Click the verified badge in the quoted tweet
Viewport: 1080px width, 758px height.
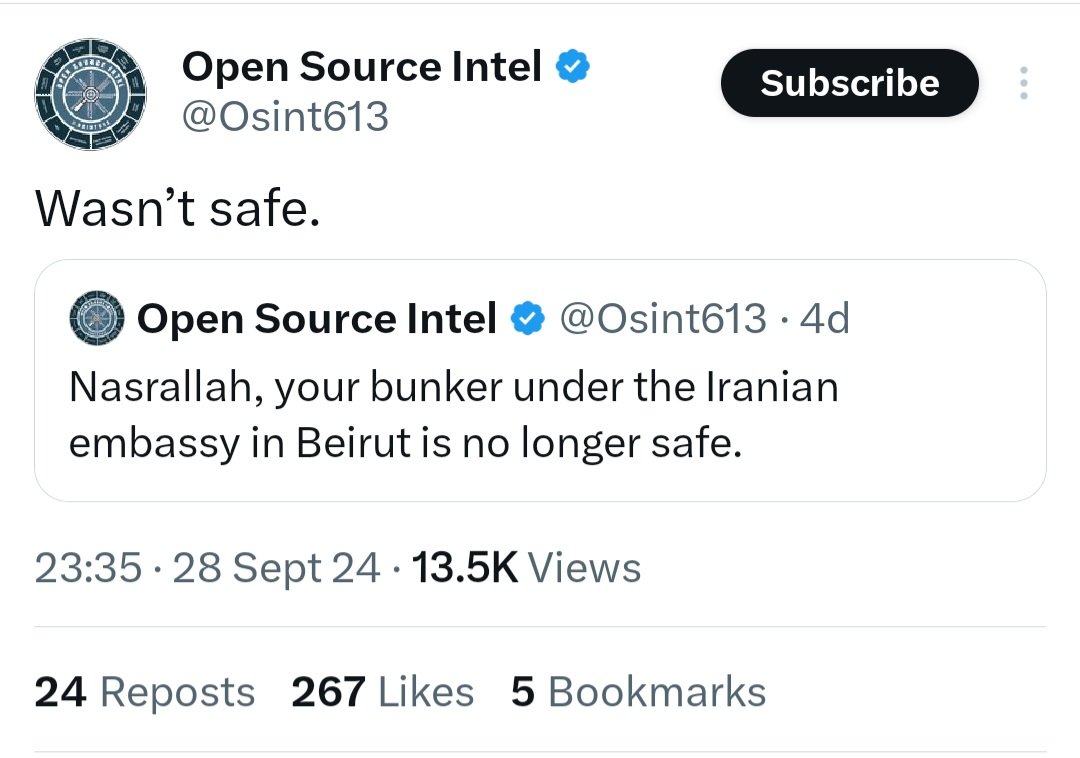coord(528,318)
